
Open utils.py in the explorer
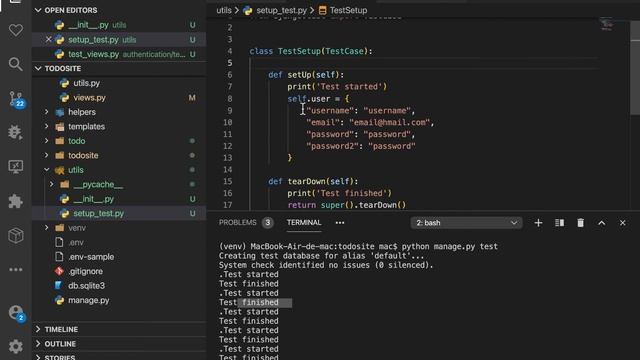pyautogui.click(x=86, y=83)
